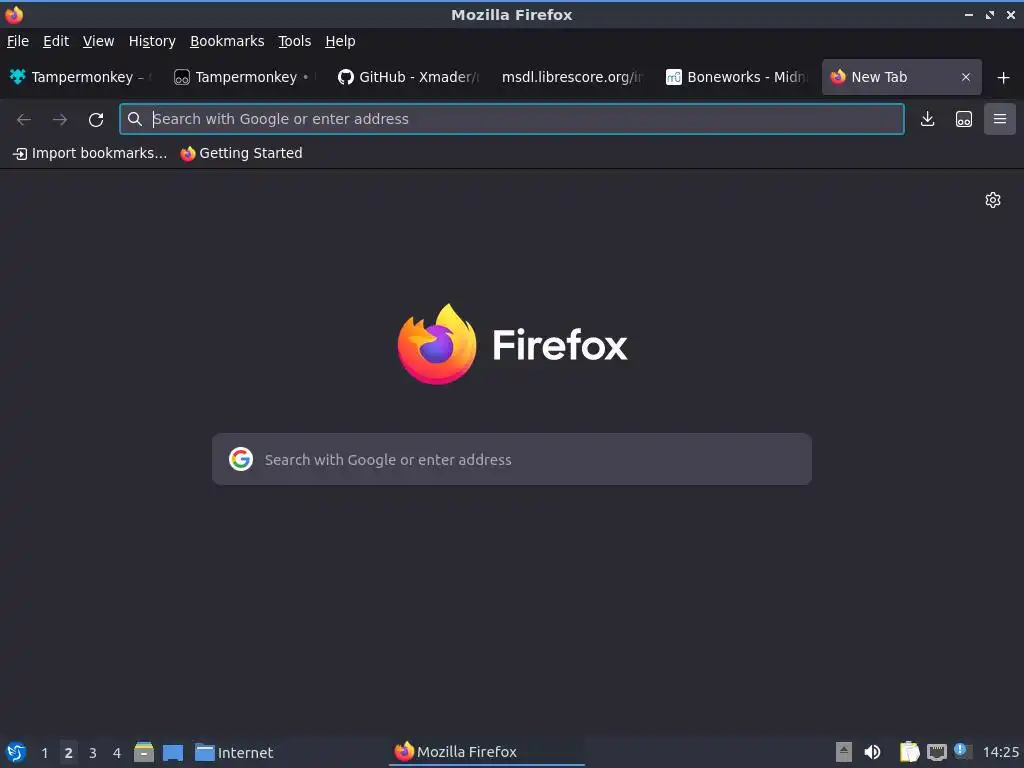1024x768 pixels.
Task: Open the Tools menu
Action: [x=295, y=41]
